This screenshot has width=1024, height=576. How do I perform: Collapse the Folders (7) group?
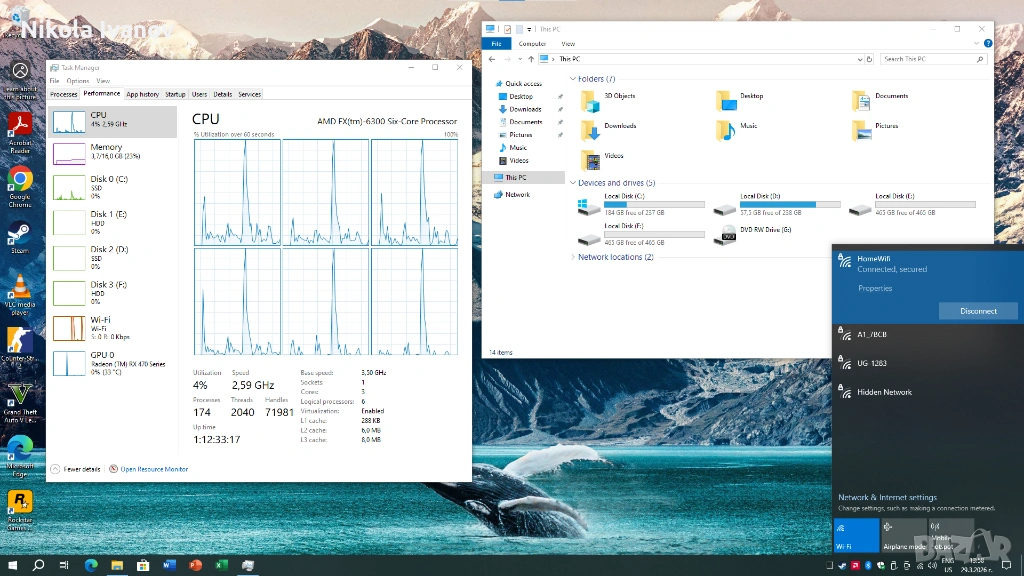pyautogui.click(x=573, y=79)
